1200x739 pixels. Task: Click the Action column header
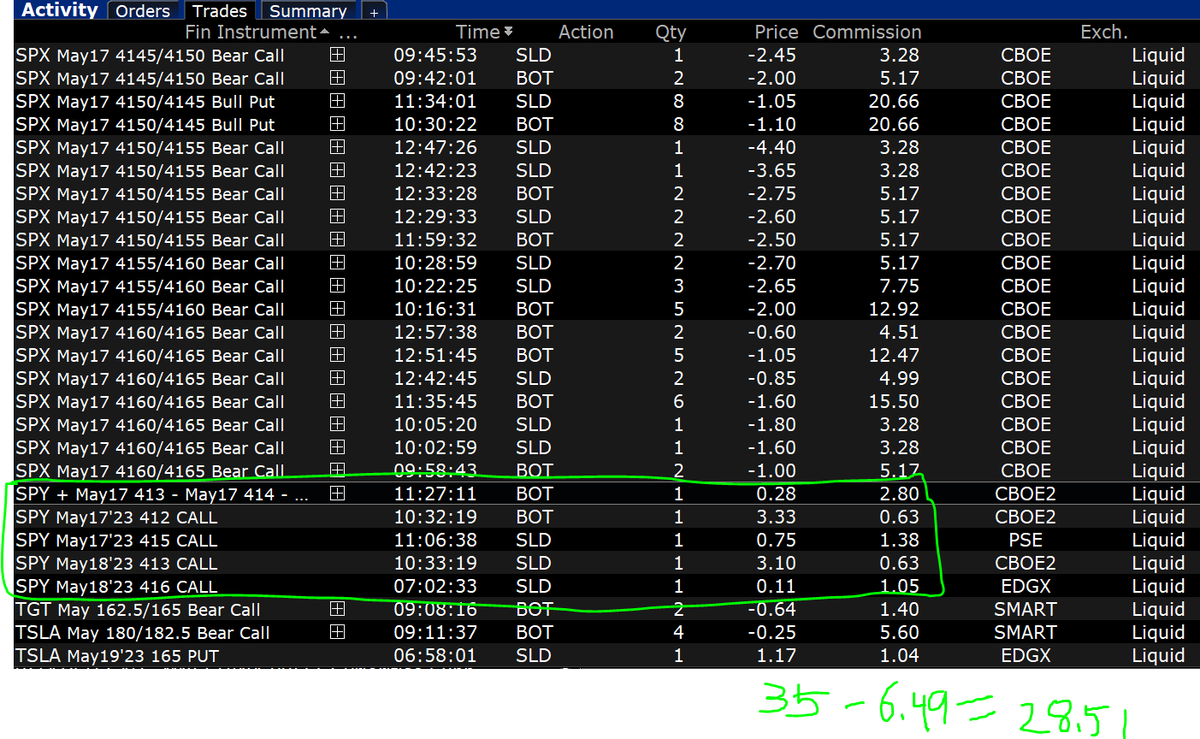(x=586, y=33)
